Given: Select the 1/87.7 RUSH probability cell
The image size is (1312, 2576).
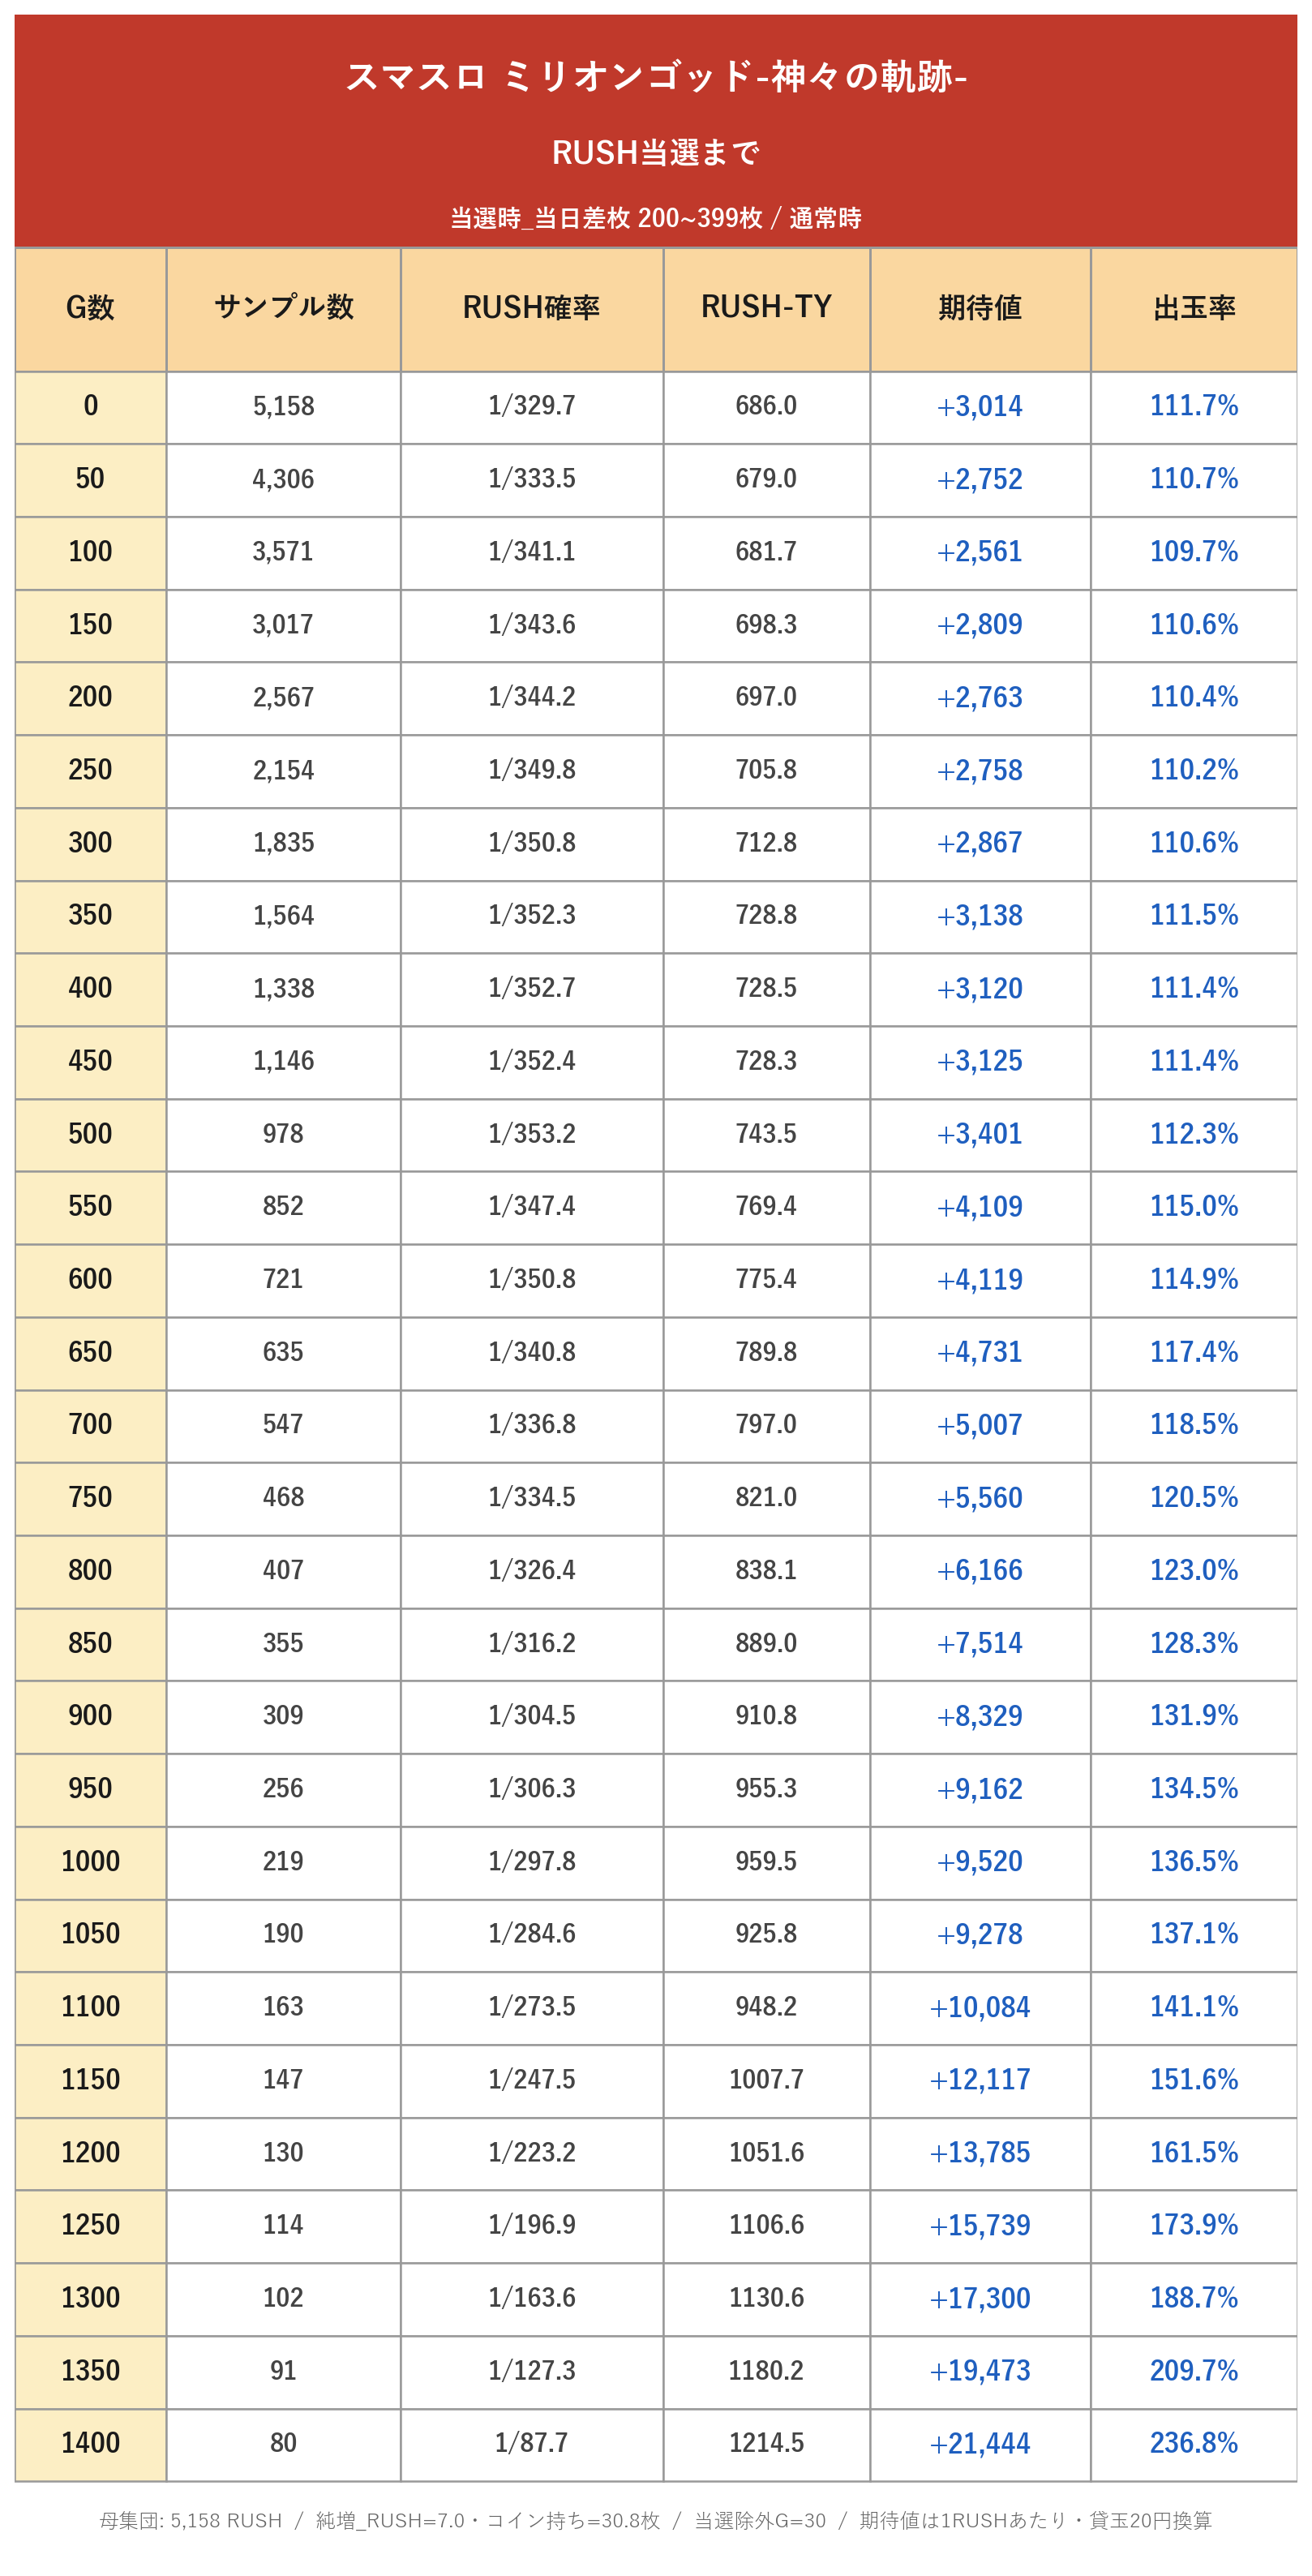Looking at the screenshot, I should 532,2444.
